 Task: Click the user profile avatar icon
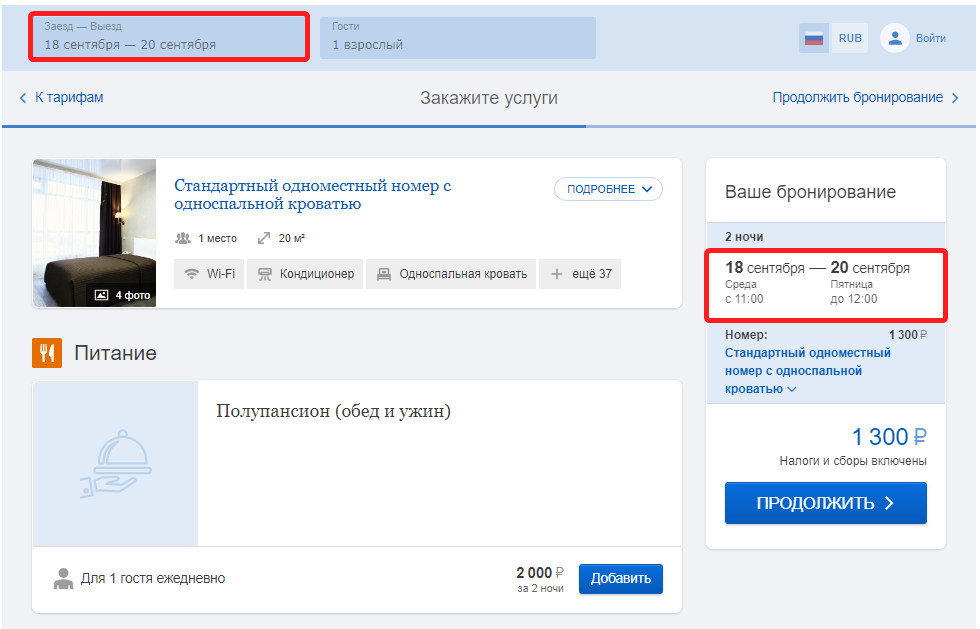pos(894,38)
